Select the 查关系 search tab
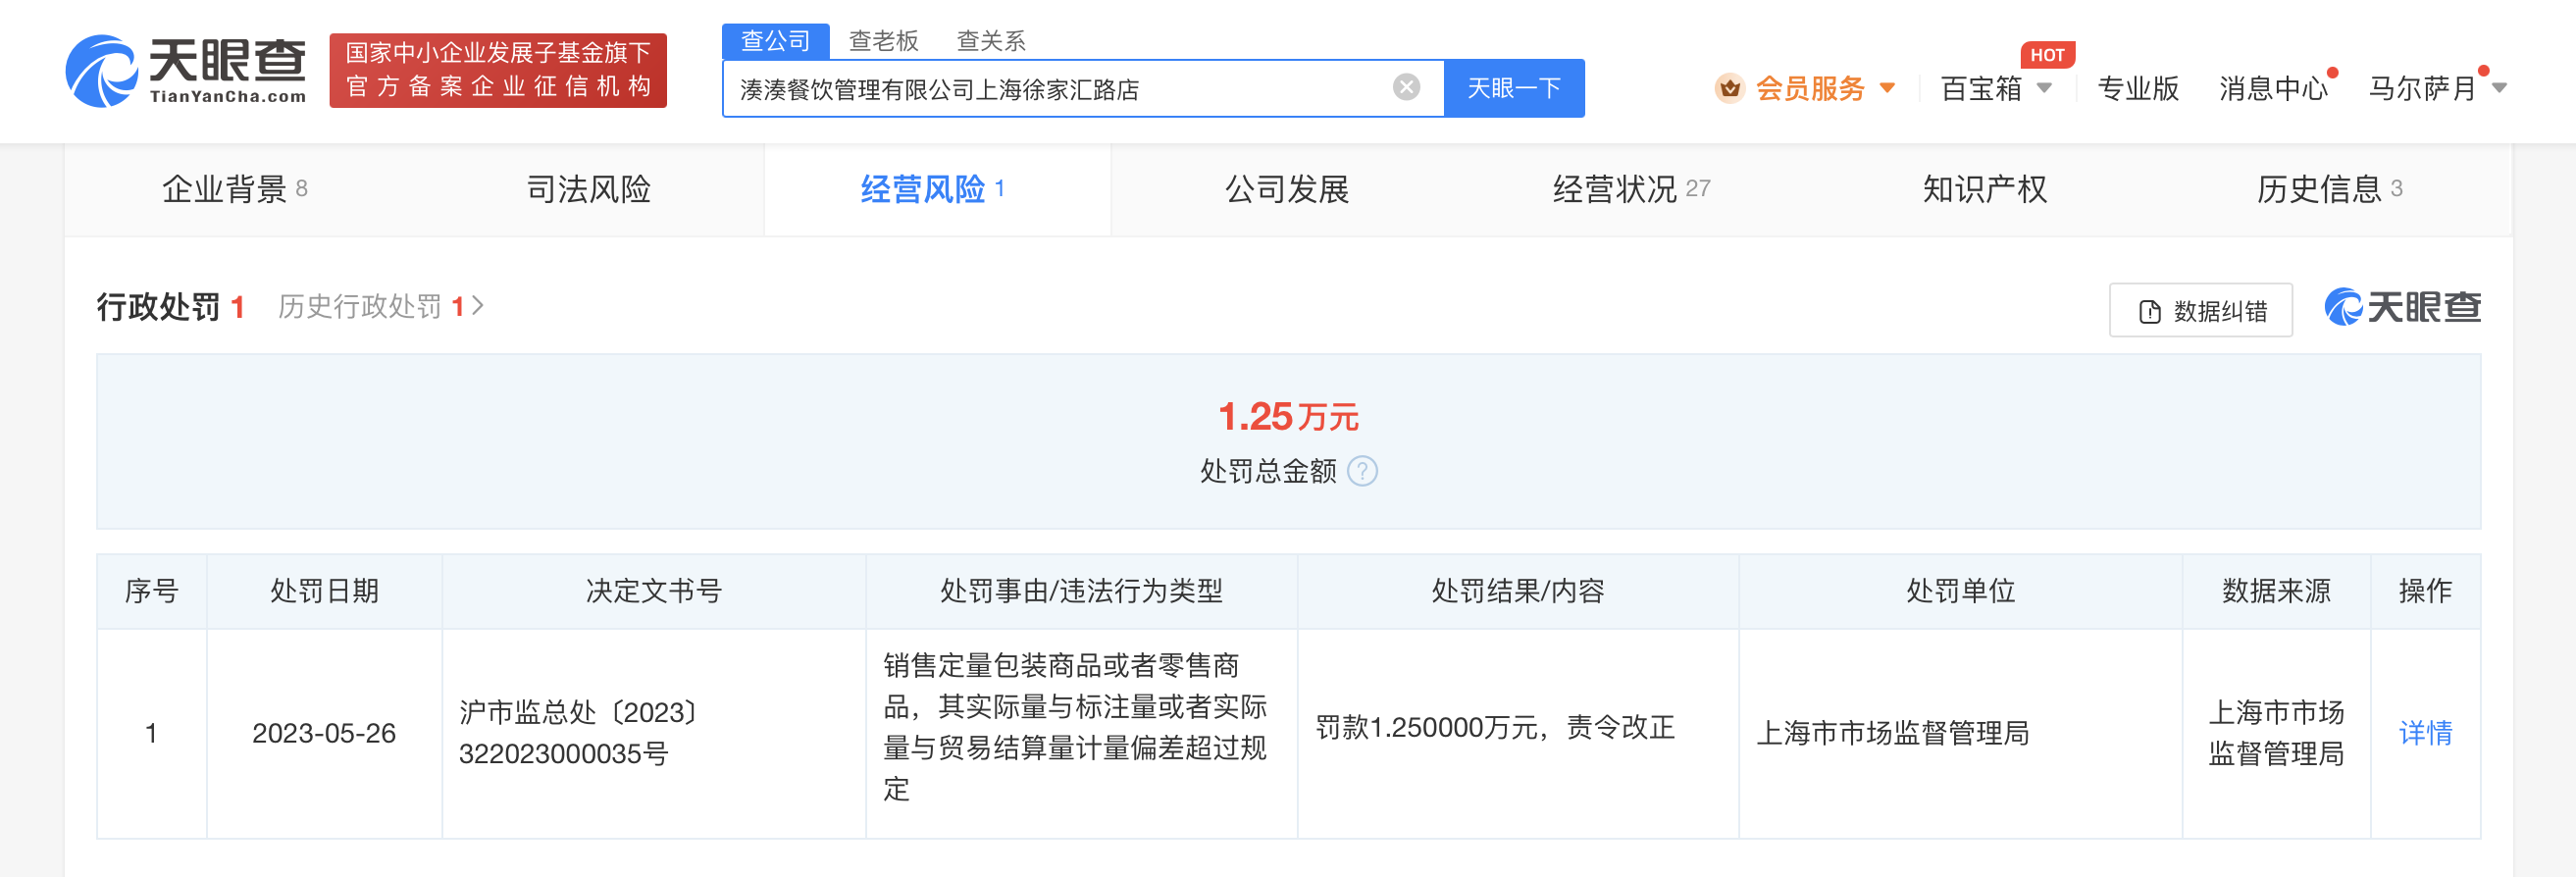The height and width of the screenshot is (877, 2576). coord(991,41)
